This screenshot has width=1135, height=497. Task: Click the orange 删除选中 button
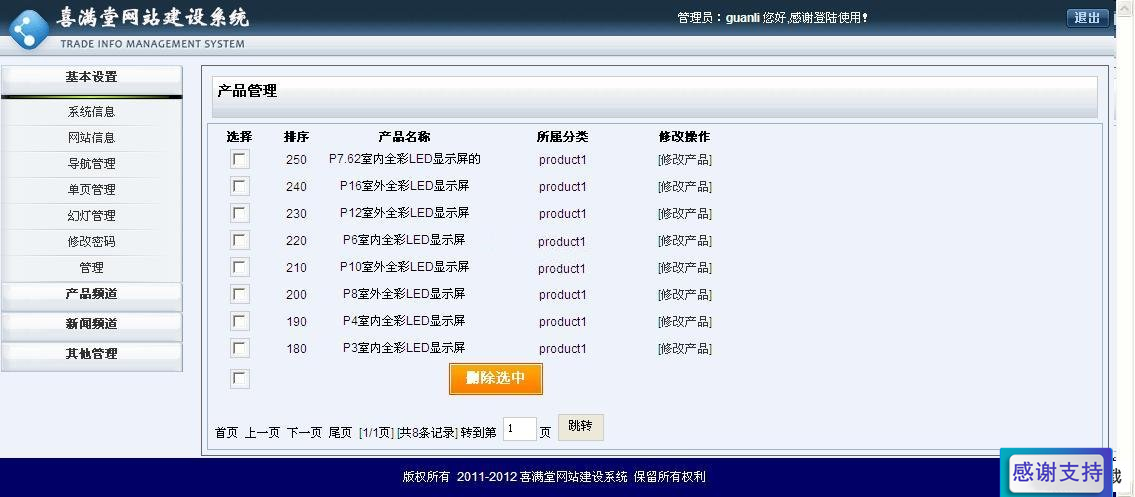click(496, 378)
